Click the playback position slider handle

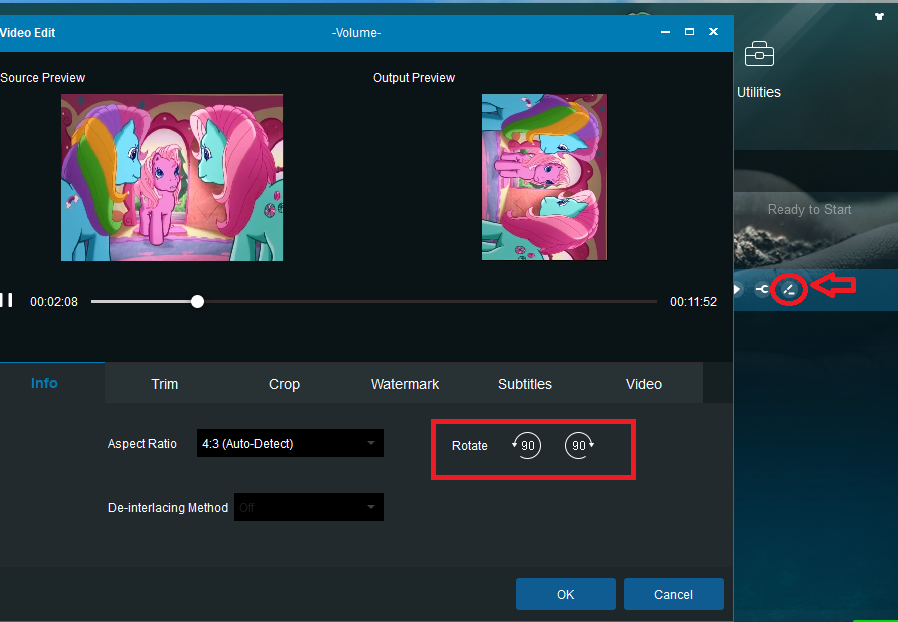[198, 302]
